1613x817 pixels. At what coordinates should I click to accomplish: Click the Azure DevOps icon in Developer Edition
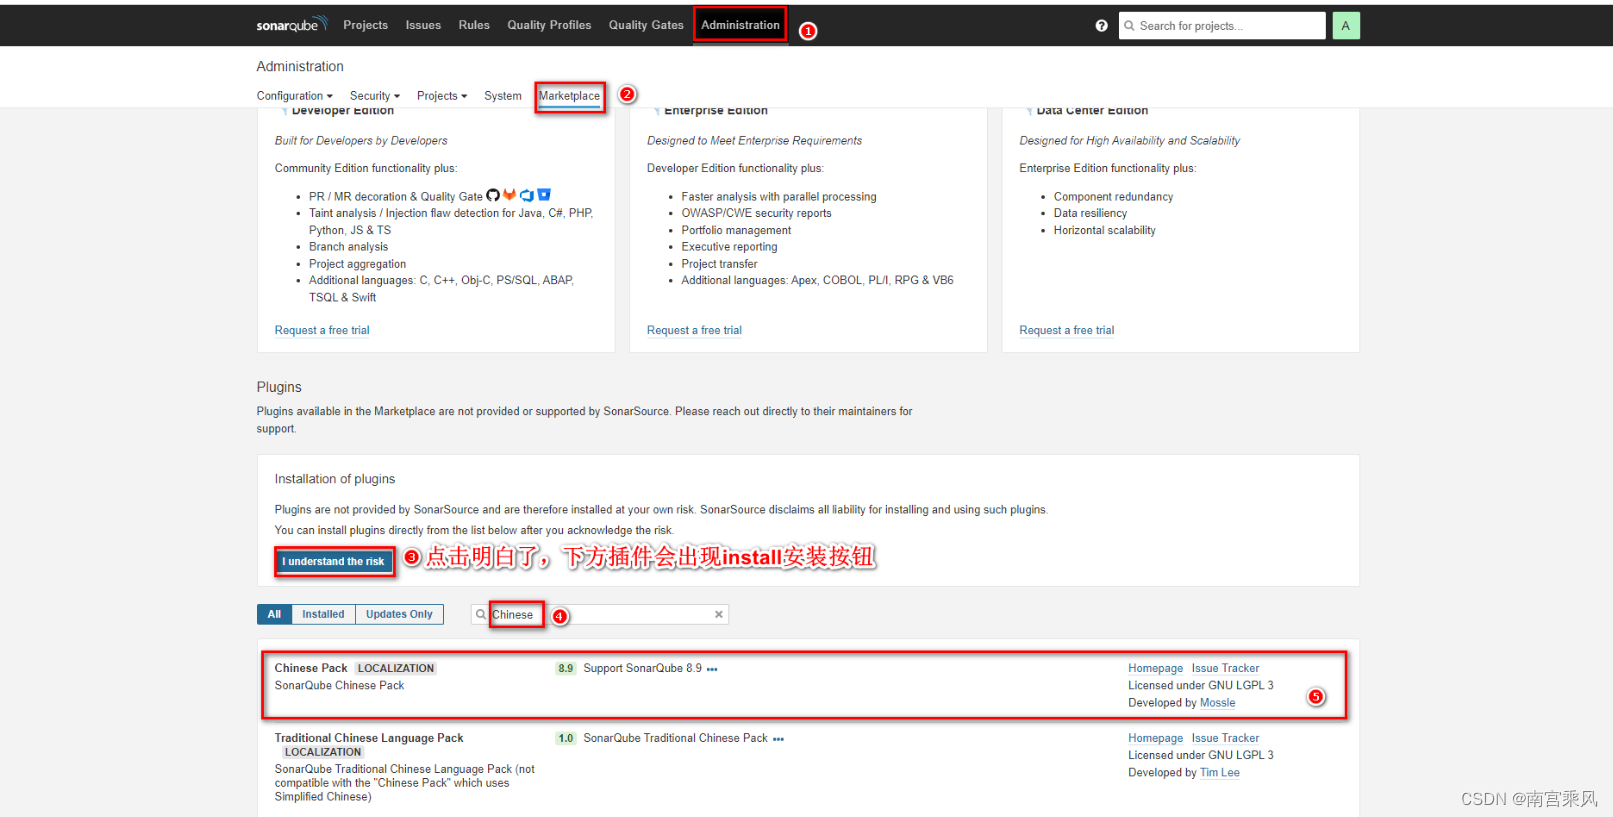(527, 196)
